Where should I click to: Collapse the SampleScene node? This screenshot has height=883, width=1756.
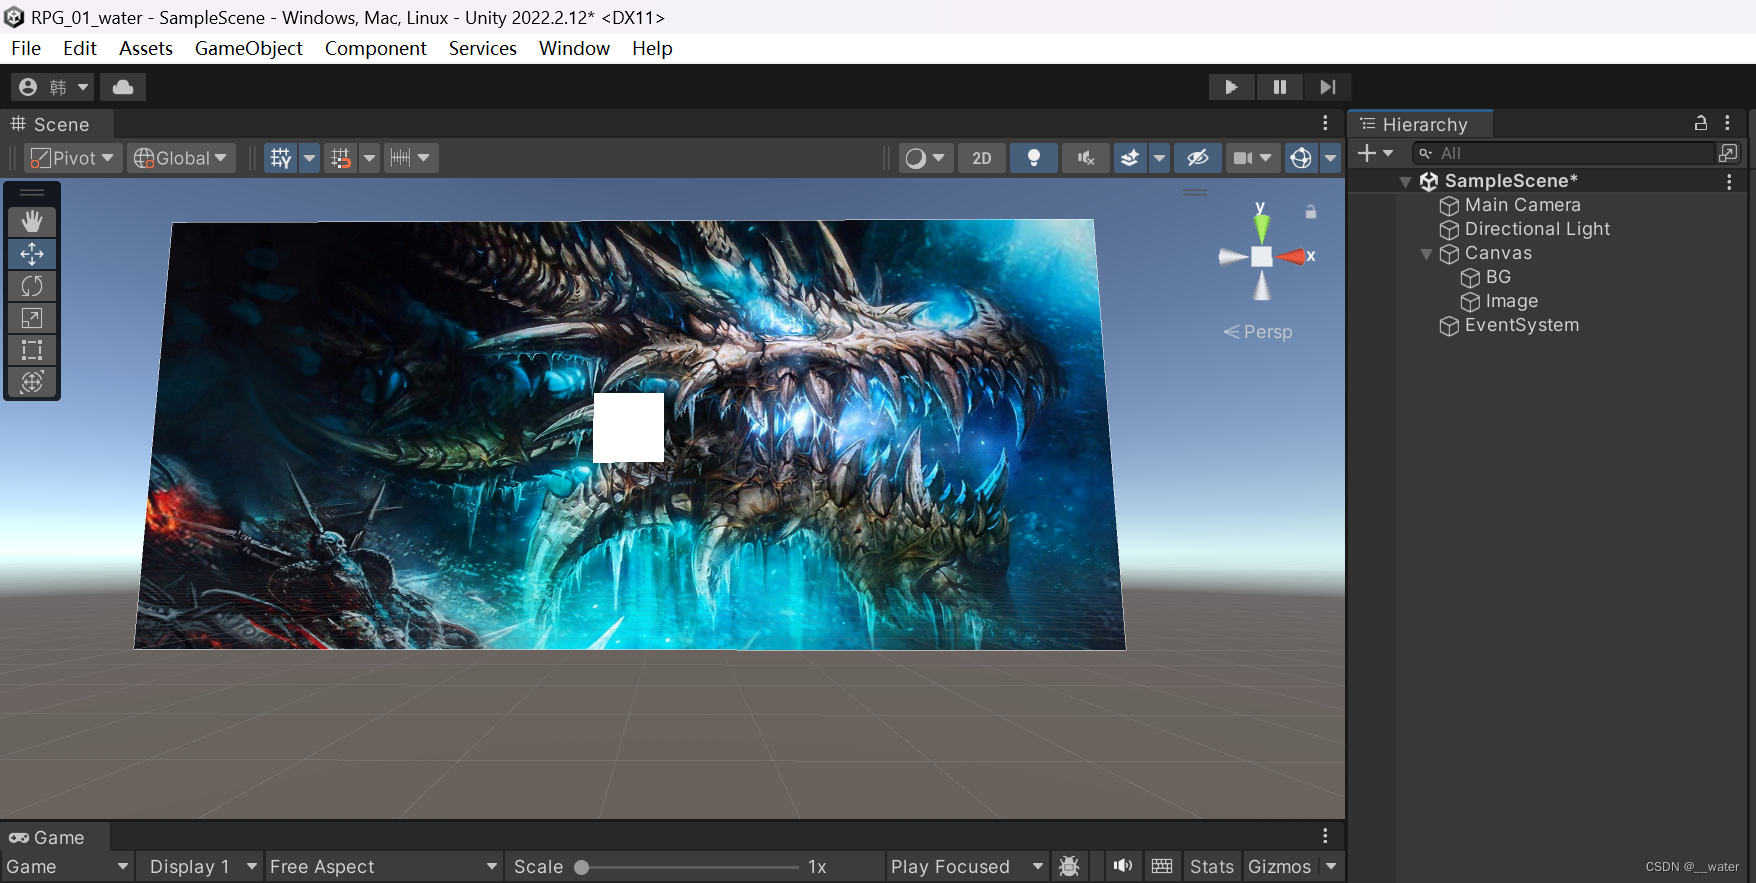tap(1405, 182)
